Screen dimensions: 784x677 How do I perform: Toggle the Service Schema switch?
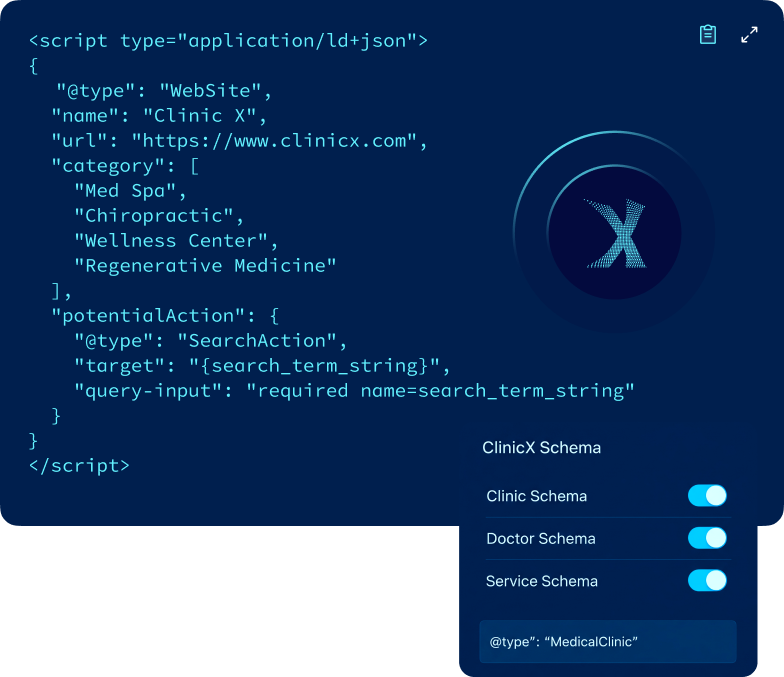tap(707, 581)
